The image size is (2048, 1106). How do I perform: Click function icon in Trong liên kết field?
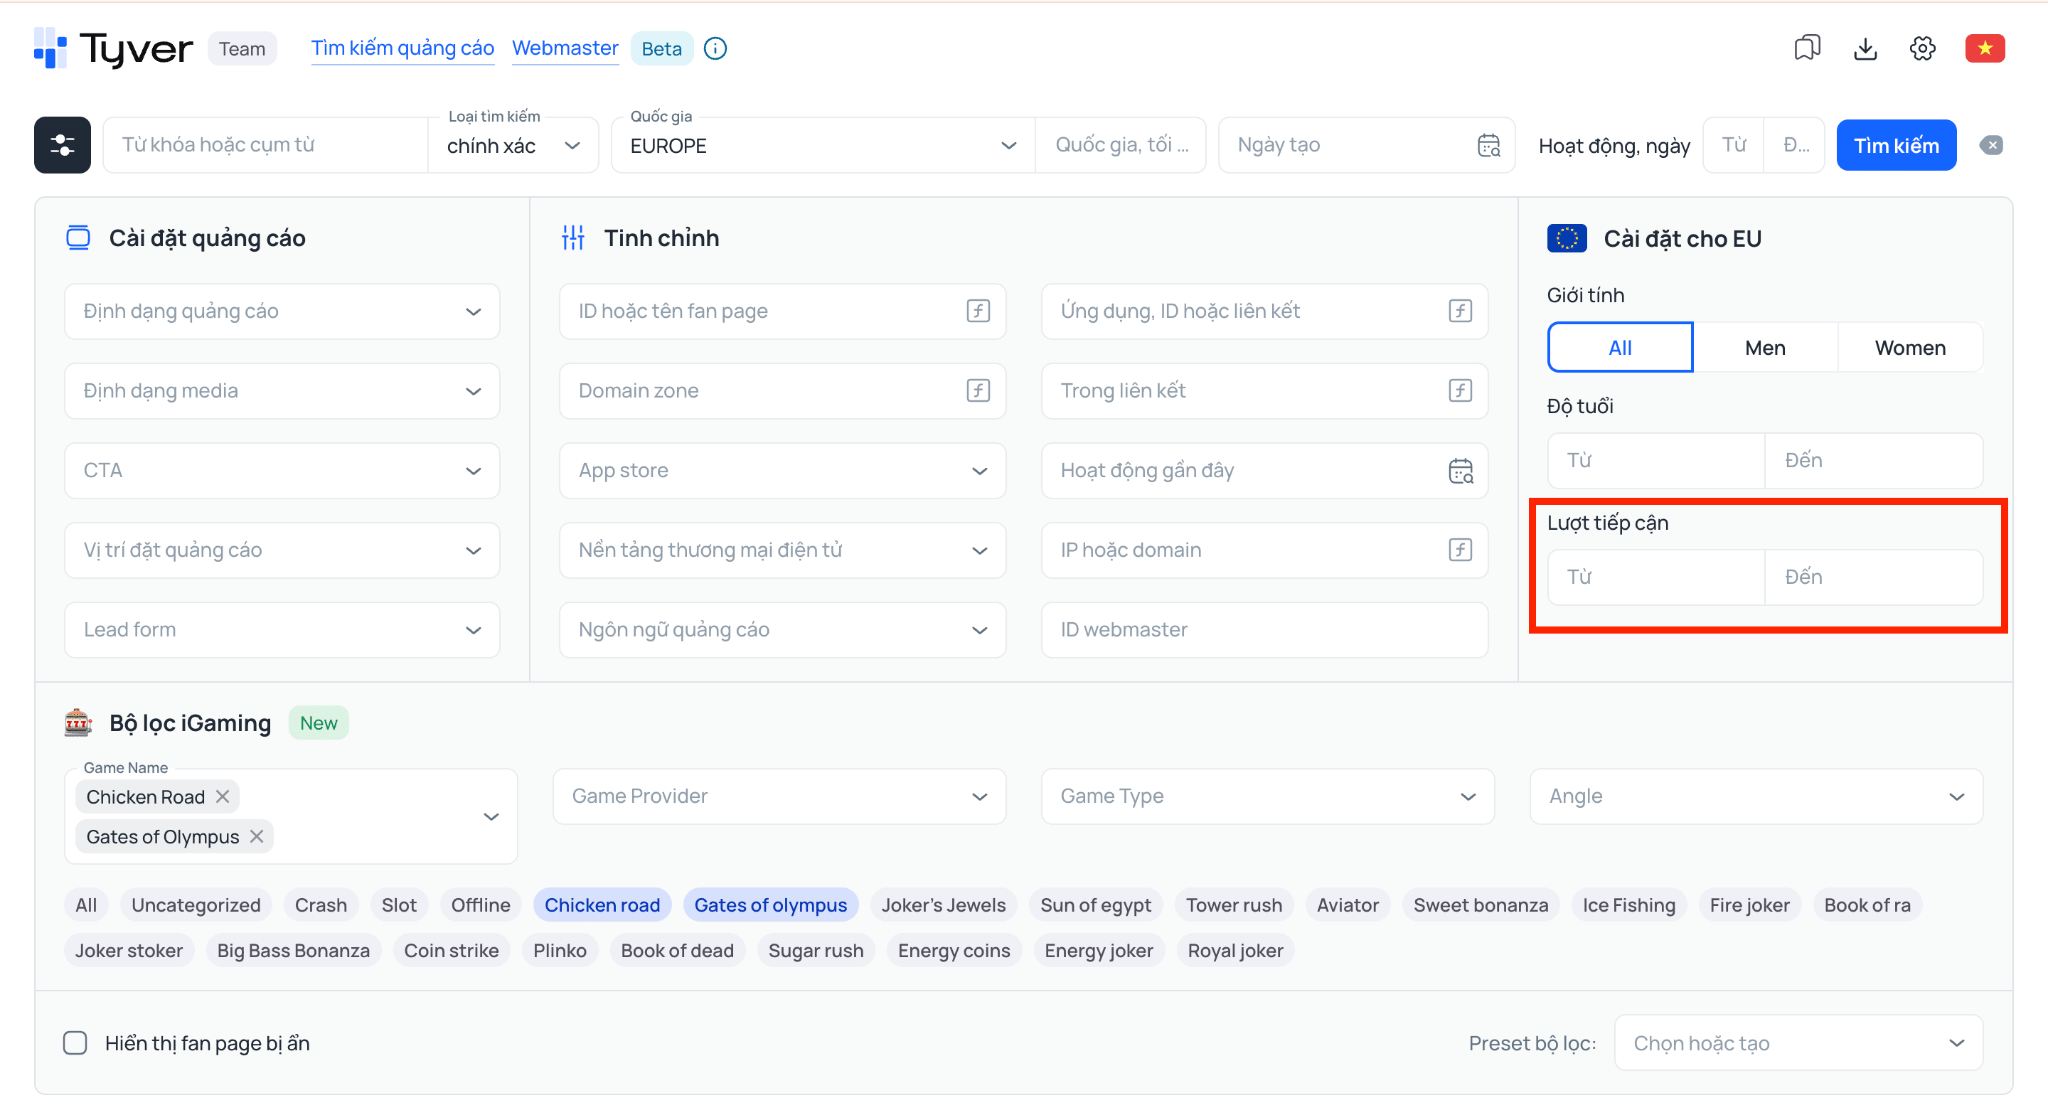click(x=1460, y=390)
